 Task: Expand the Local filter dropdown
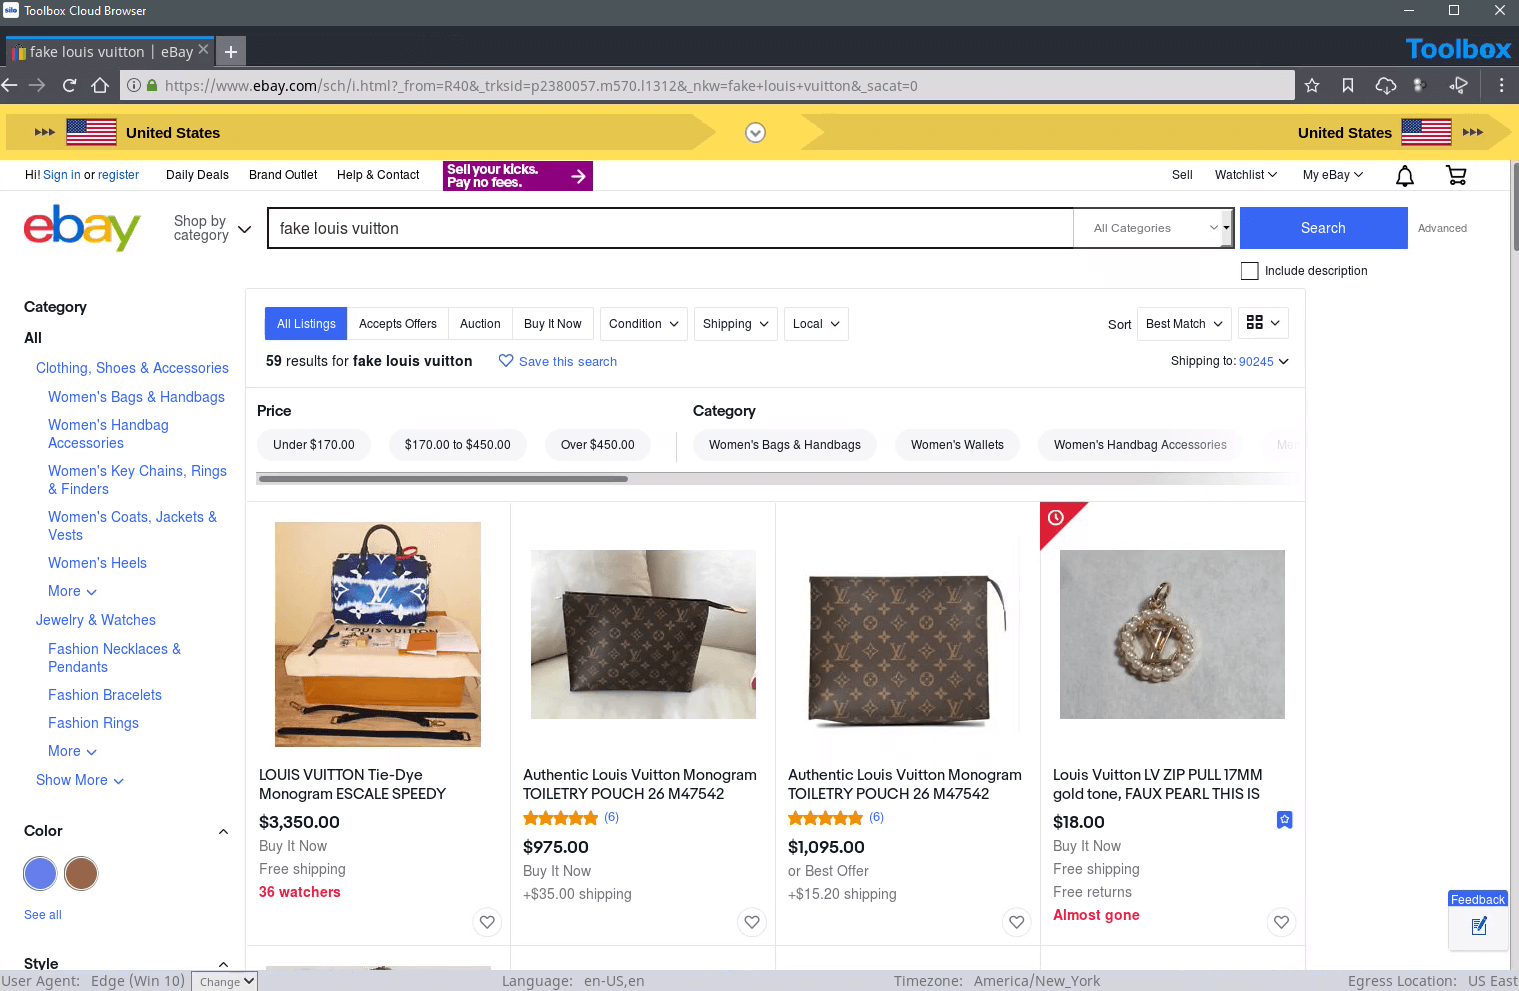816,324
